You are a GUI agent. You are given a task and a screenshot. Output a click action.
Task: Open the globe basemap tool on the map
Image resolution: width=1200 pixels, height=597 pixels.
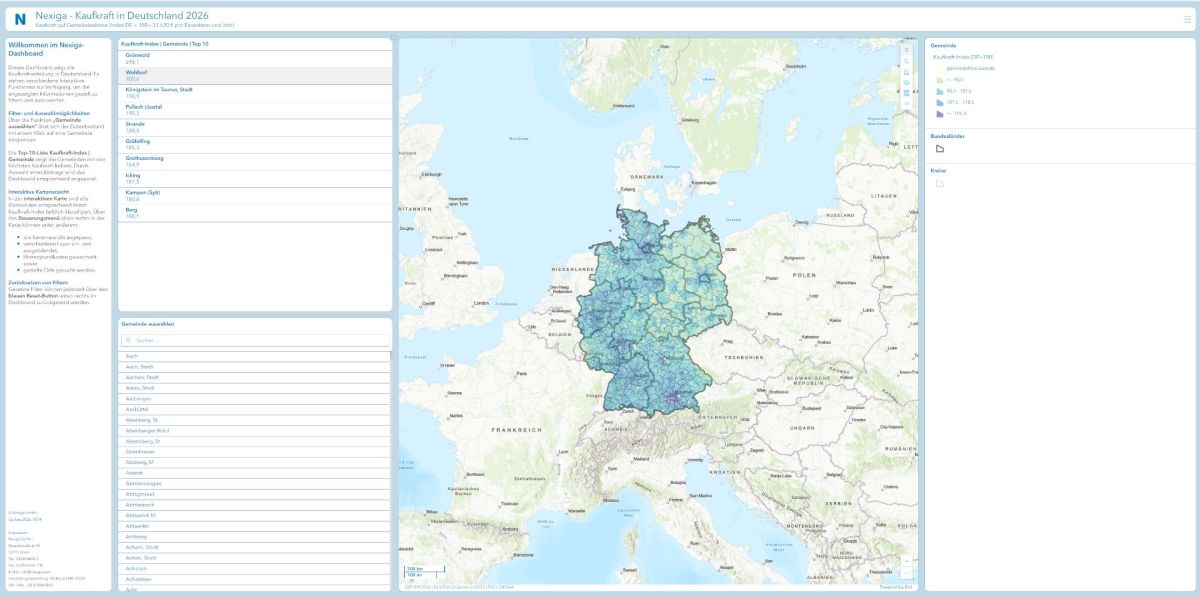tap(906, 83)
